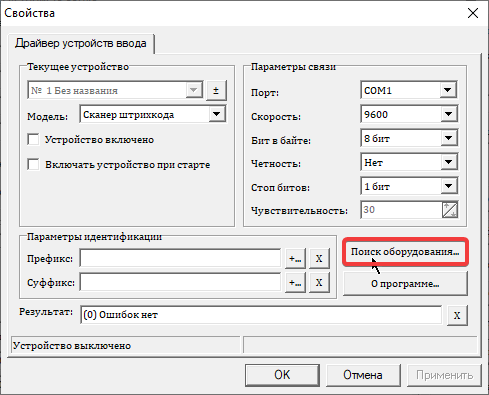Image resolution: width=489 pixels, height=395 pixels.
Task: Clear the Результат field with its X button
Action: 457,315
